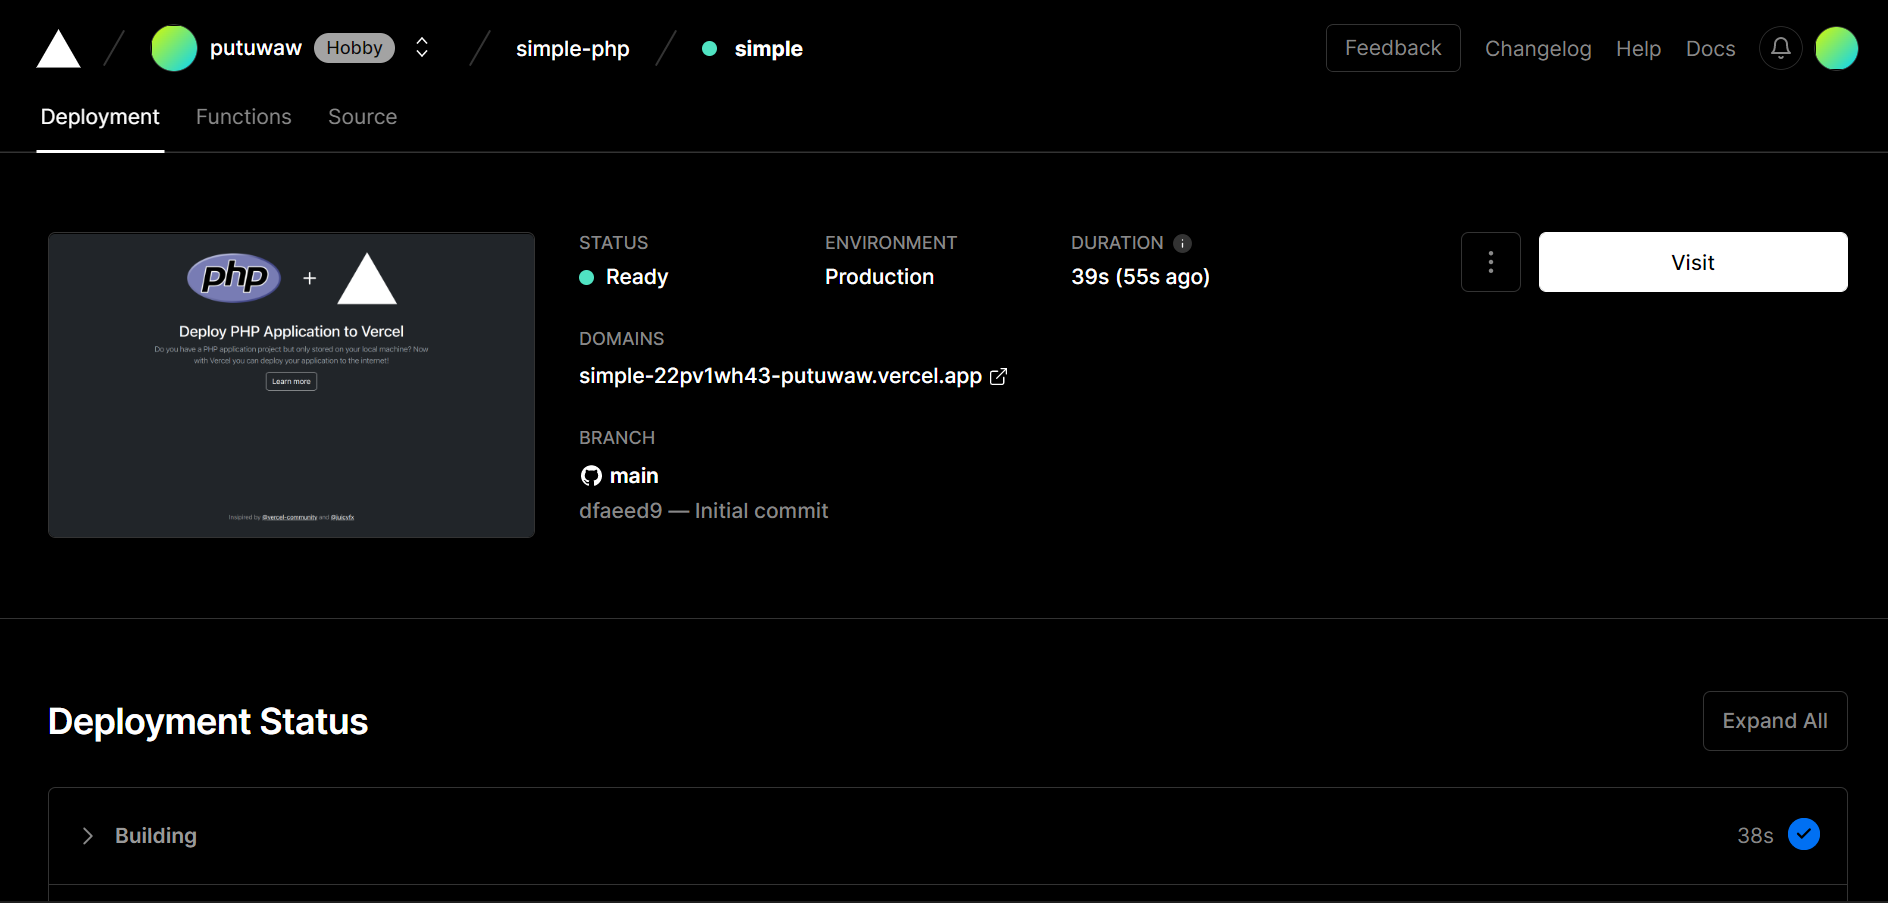The height and width of the screenshot is (903, 1888).
Task: Click the Production environment value
Action: tap(879, 277)
